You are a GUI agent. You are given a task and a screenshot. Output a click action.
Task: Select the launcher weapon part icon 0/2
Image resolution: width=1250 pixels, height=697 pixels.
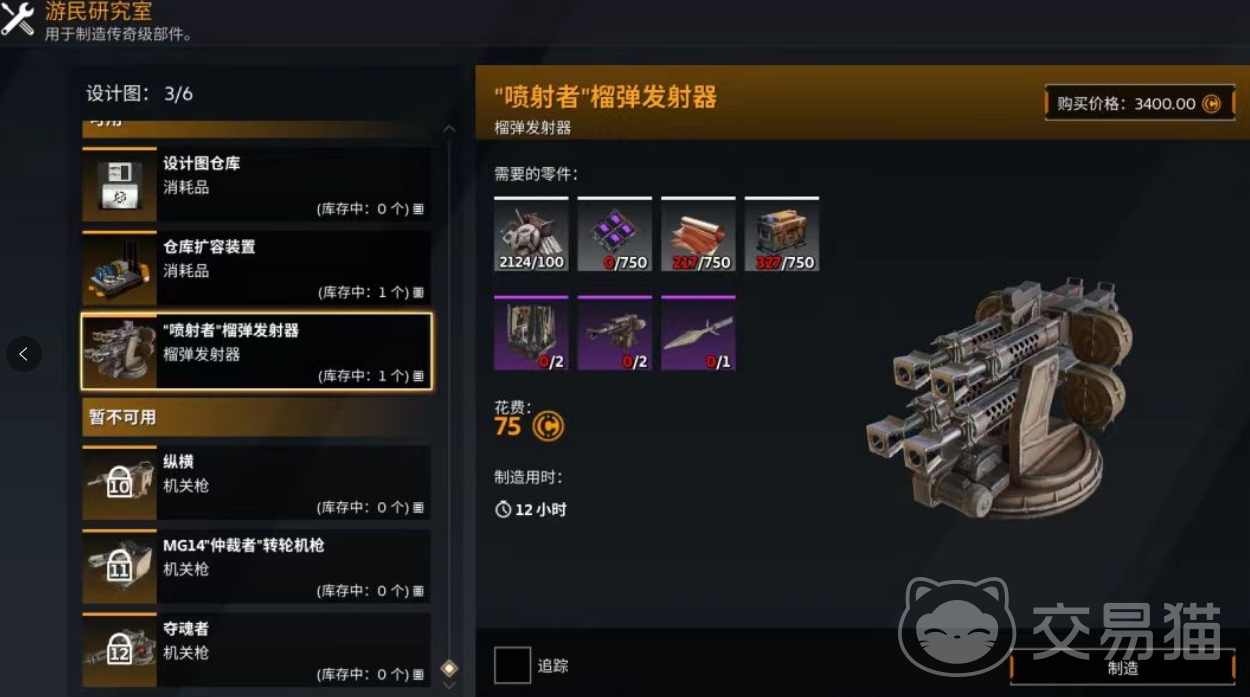point(614,333)
